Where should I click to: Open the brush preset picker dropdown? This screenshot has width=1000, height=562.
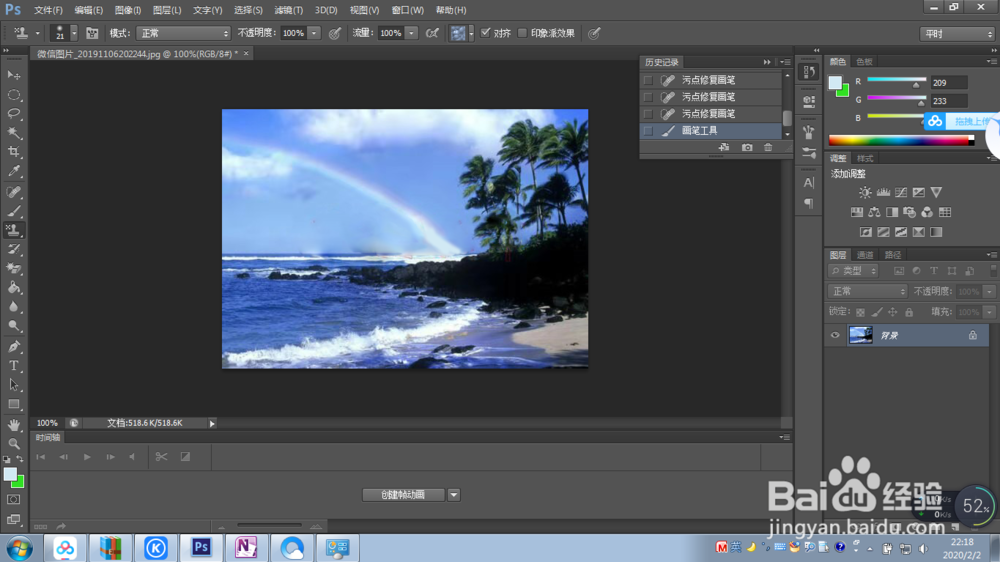(x=74, y=33)
